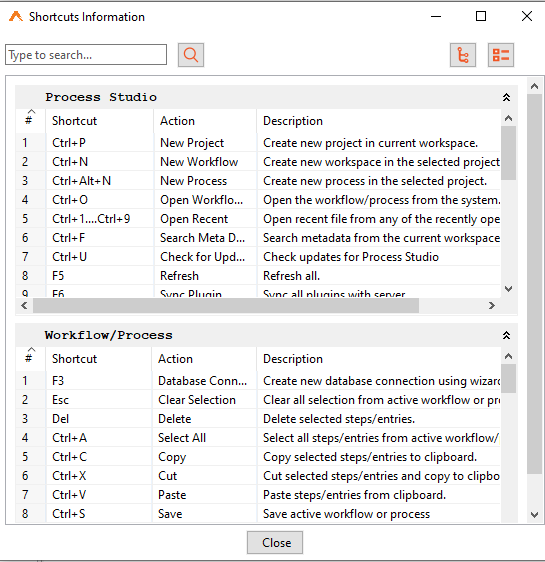The height and width of the screenshot is (562, 545).
Task: Select the F5 shortcut cell
Action: tap(99, 276)
